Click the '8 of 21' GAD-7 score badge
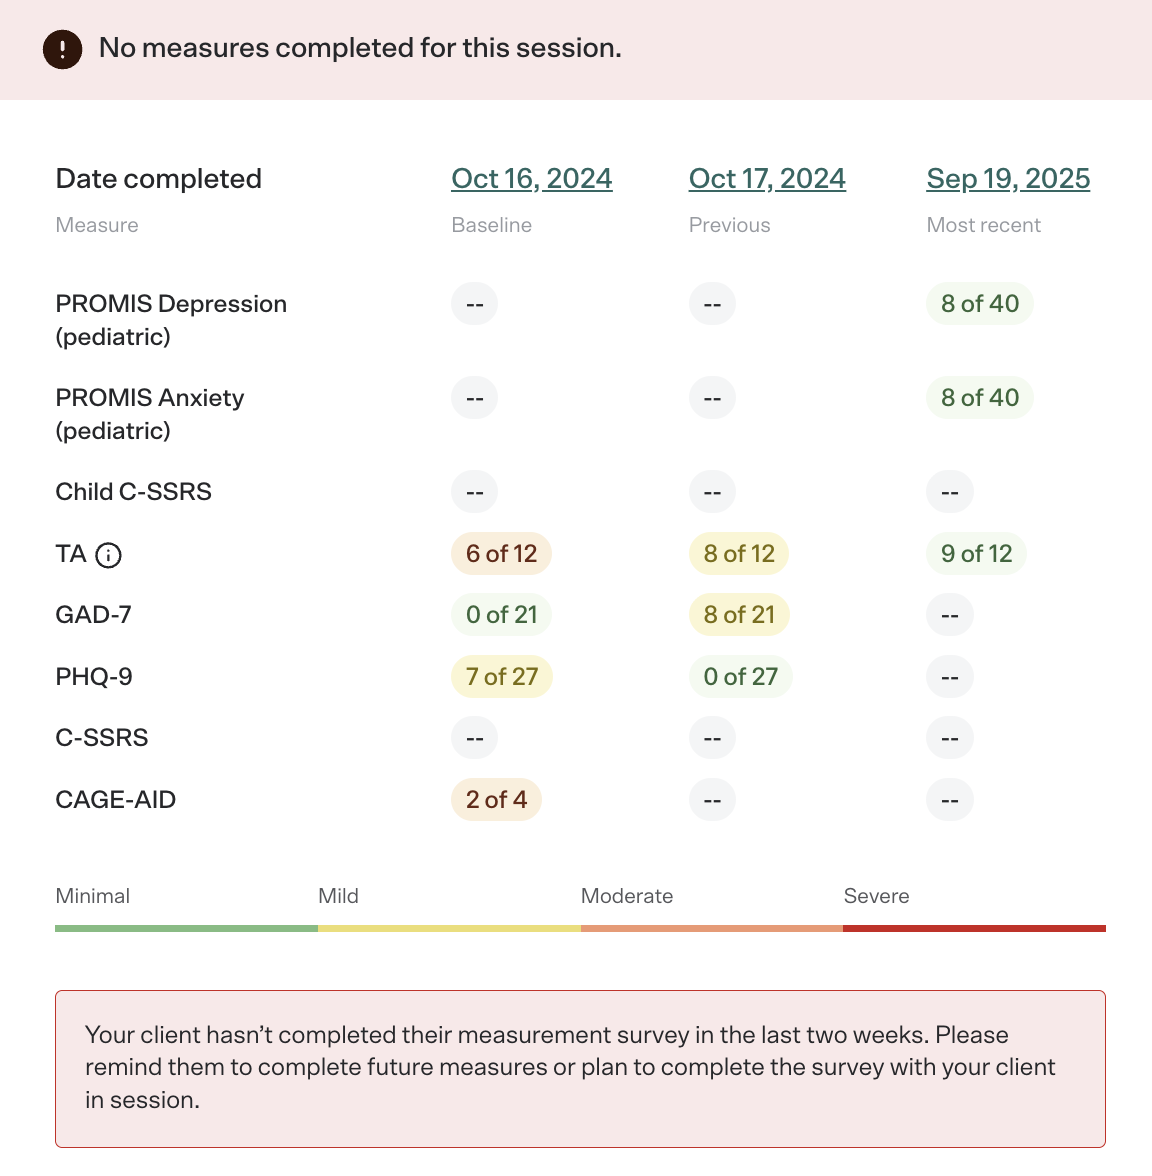Viewport: 1152px width, 1176px height. (x=738, y=614)
